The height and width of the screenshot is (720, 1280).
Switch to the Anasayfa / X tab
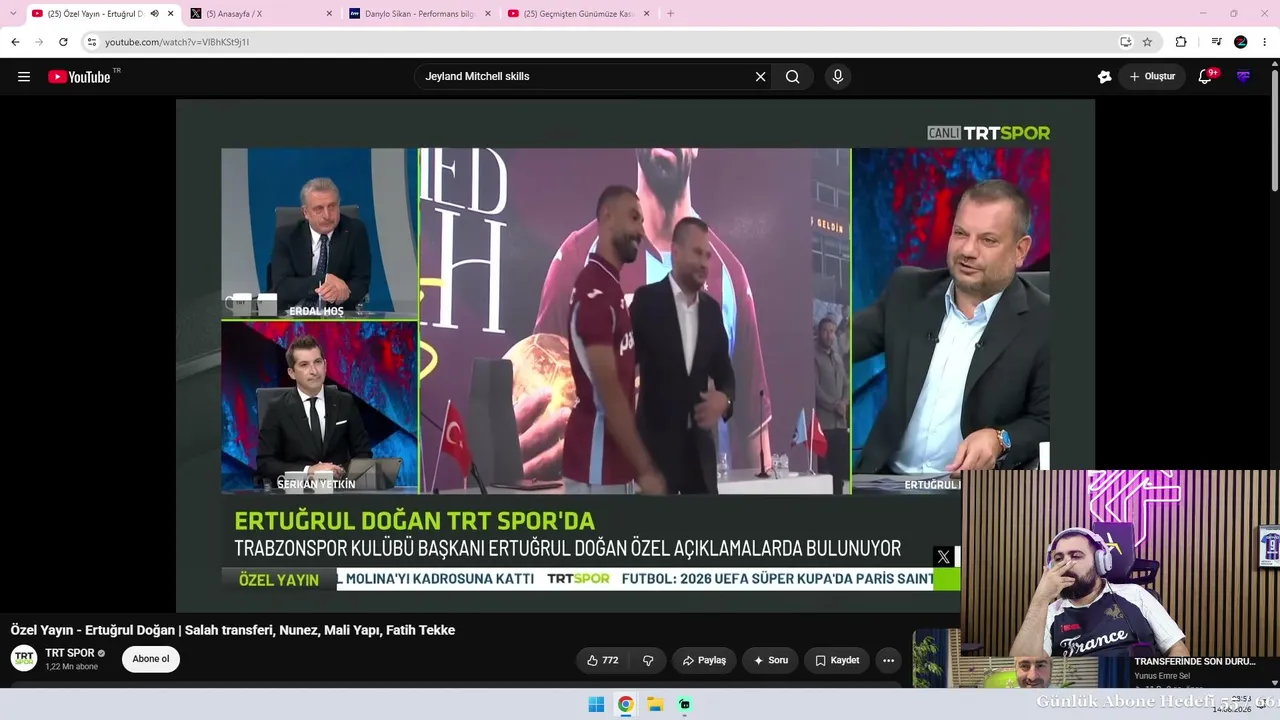click(x=262, y=14)
